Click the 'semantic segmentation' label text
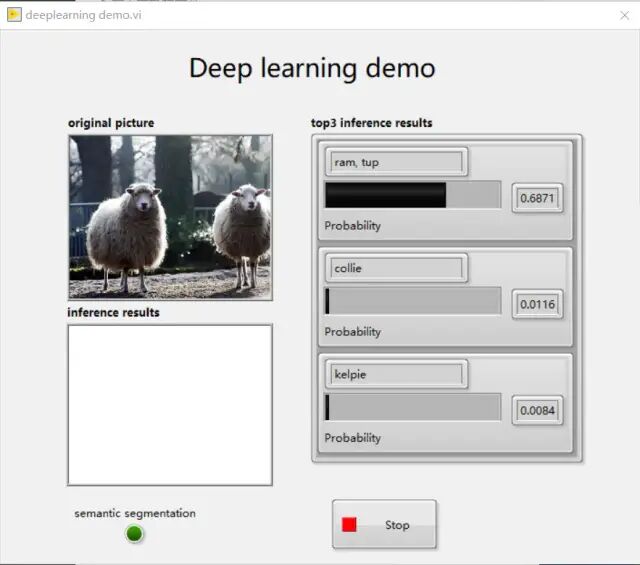 click(x=135, y=513)
